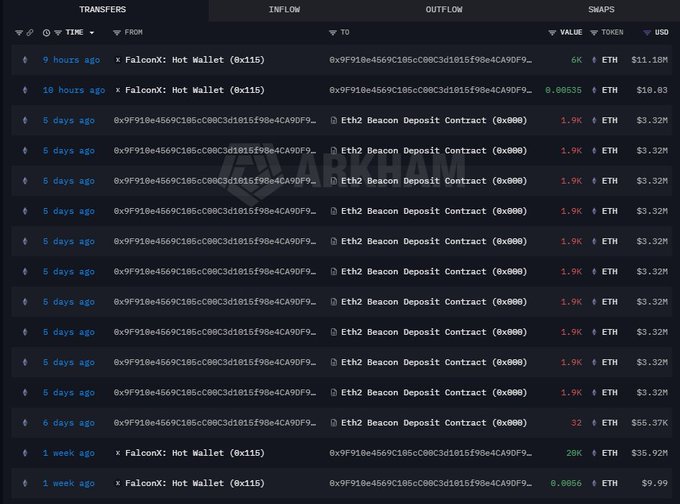Click the $9.99 USD amount
Screen dimensions: 680x504
click(x=654, y=483)
